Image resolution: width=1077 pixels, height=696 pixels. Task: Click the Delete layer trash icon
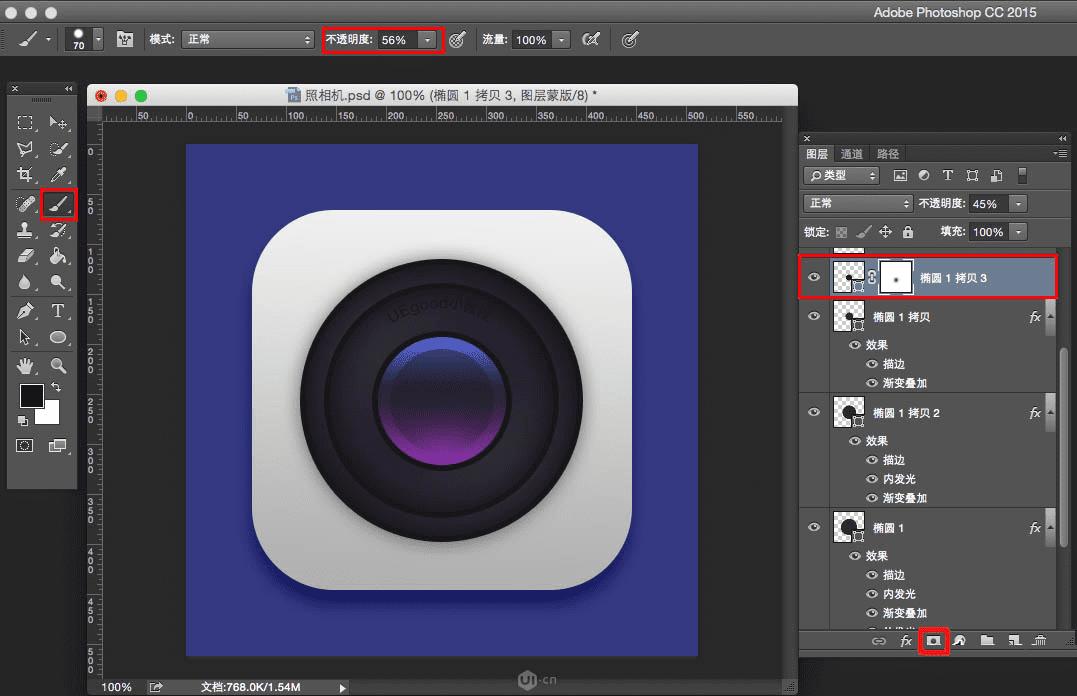1039,640
